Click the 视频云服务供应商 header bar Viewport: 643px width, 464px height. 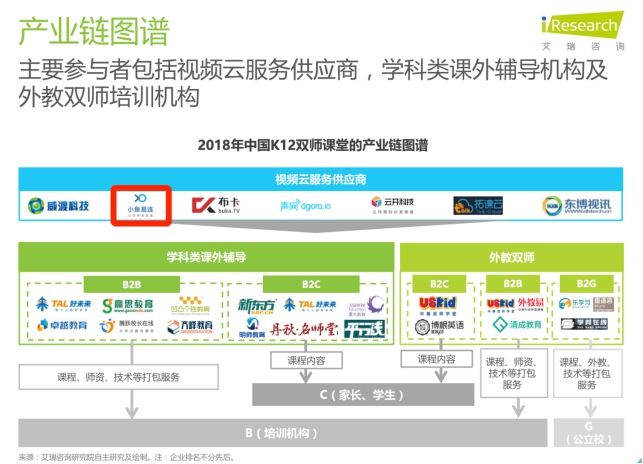click(321, 179)
